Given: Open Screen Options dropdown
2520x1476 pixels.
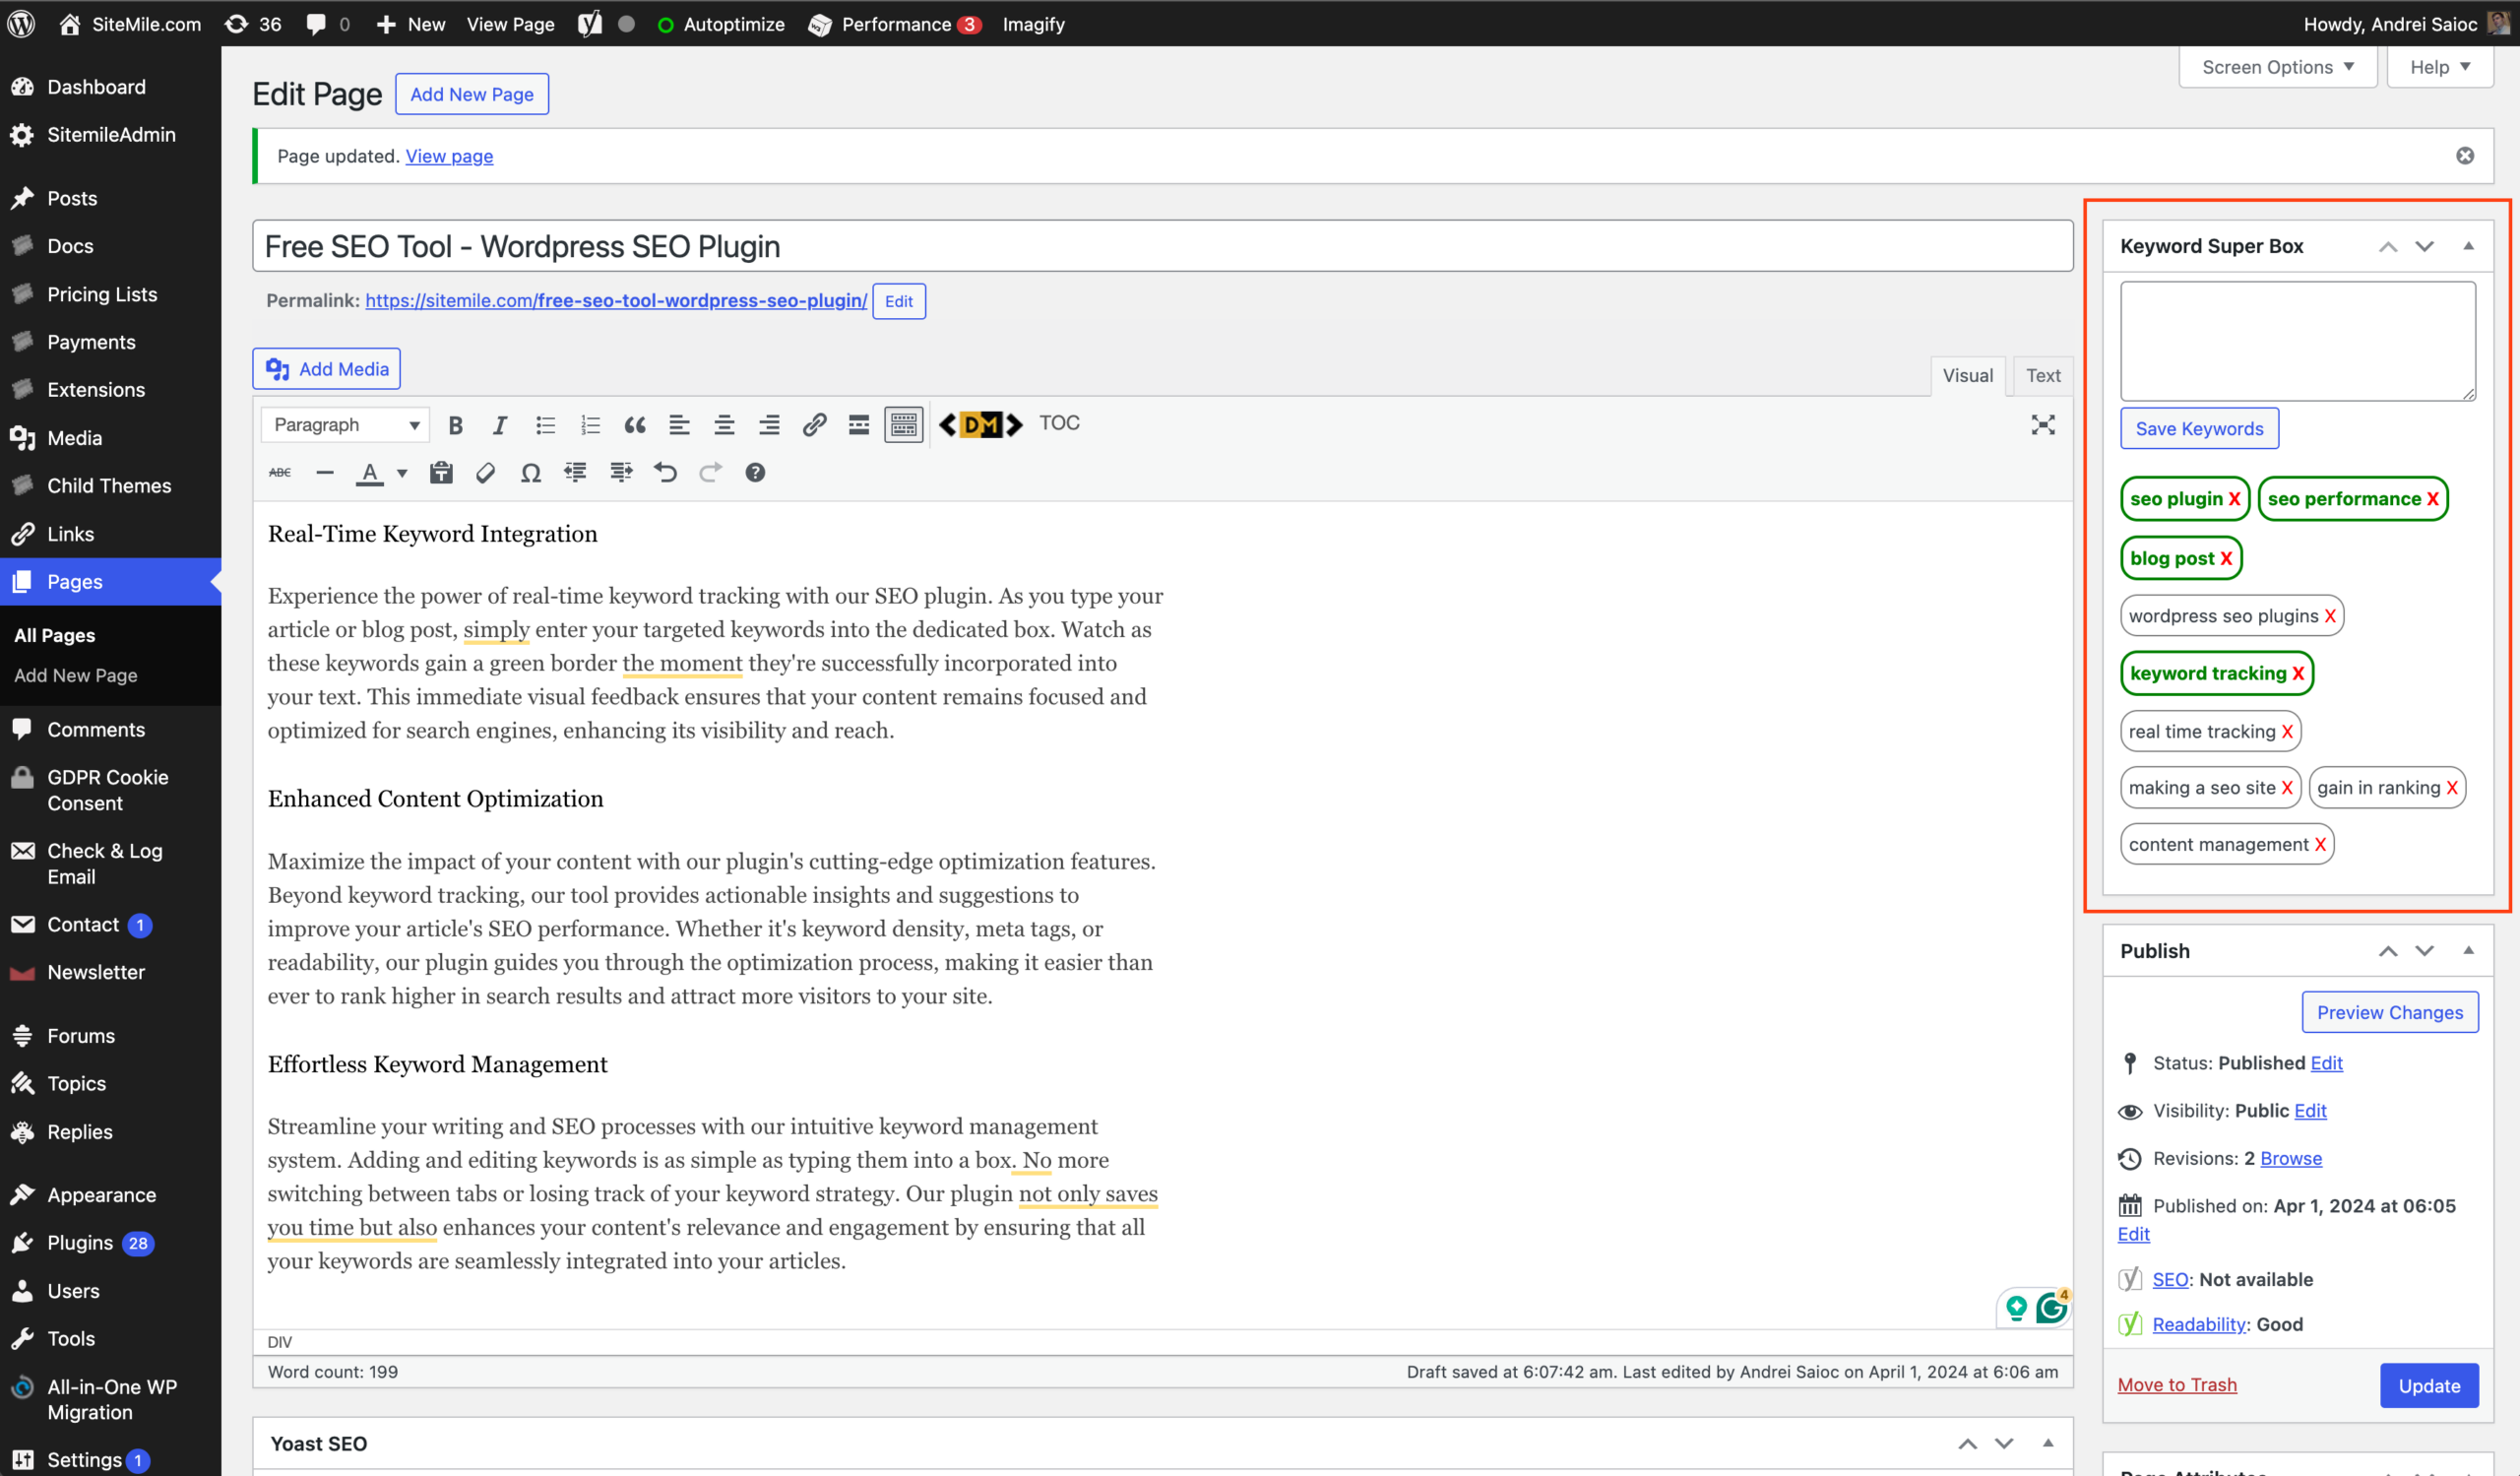Looking at the screenshot, I should [x=2278, y=67].
